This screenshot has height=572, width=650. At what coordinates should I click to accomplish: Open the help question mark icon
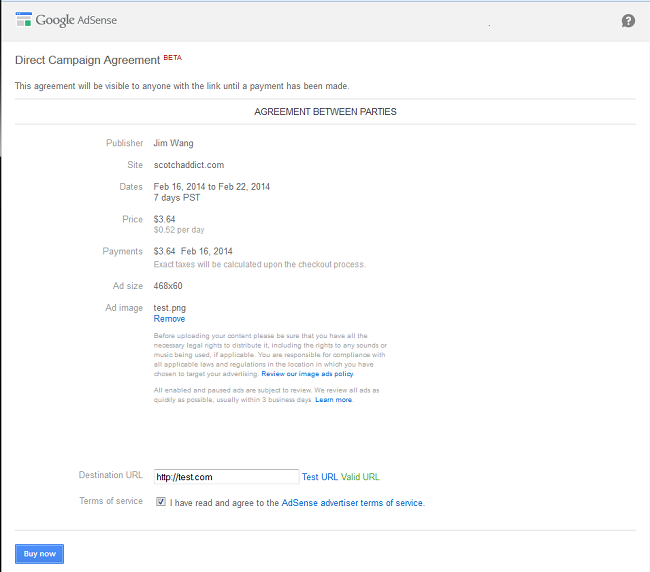628,20
